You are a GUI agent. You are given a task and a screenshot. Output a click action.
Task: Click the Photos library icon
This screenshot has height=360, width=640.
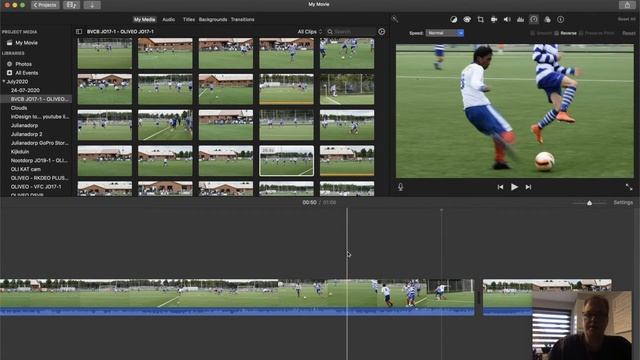click(x=9, y=64)
